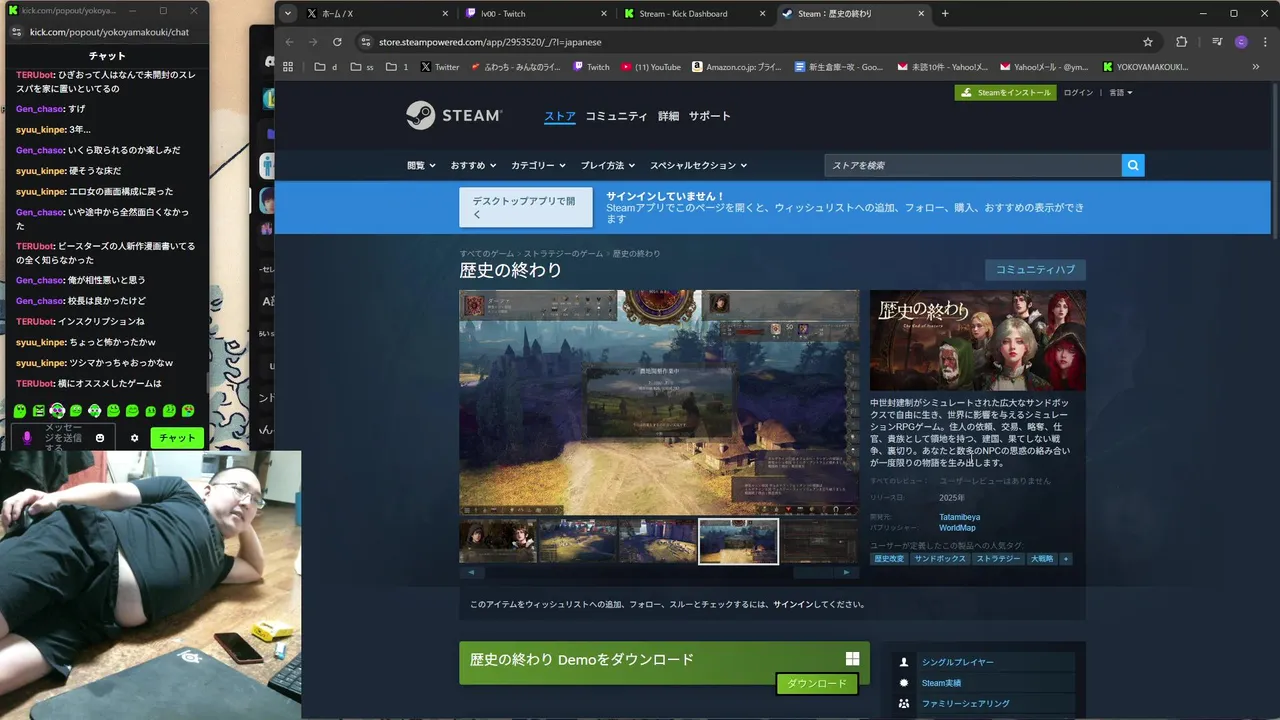Click the ストラテジーのゲーム breadcrumb link
This screenshot has height=720, width=1280.
click(563, 254)
